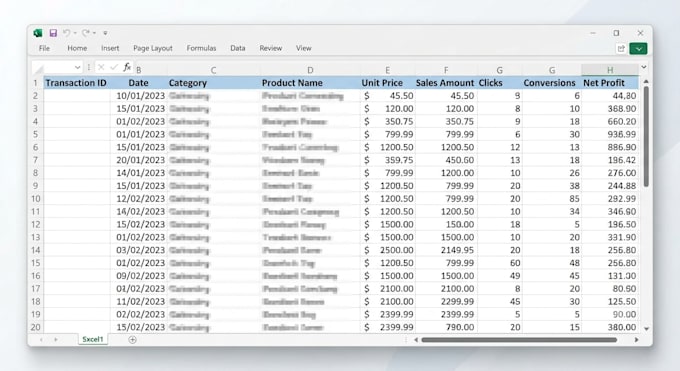680x371 pixels.
Task: Switch to the Insert tab
Action: pyautogui.click(x=110, y=48)
